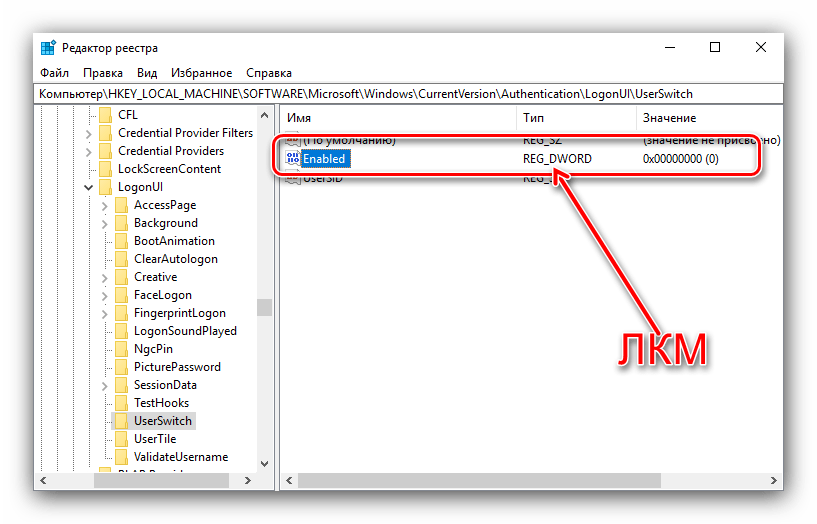Expand the FingerprintLogon key
Image resolution: width=817 pixels, height=524 pixels.
(105, 314)
